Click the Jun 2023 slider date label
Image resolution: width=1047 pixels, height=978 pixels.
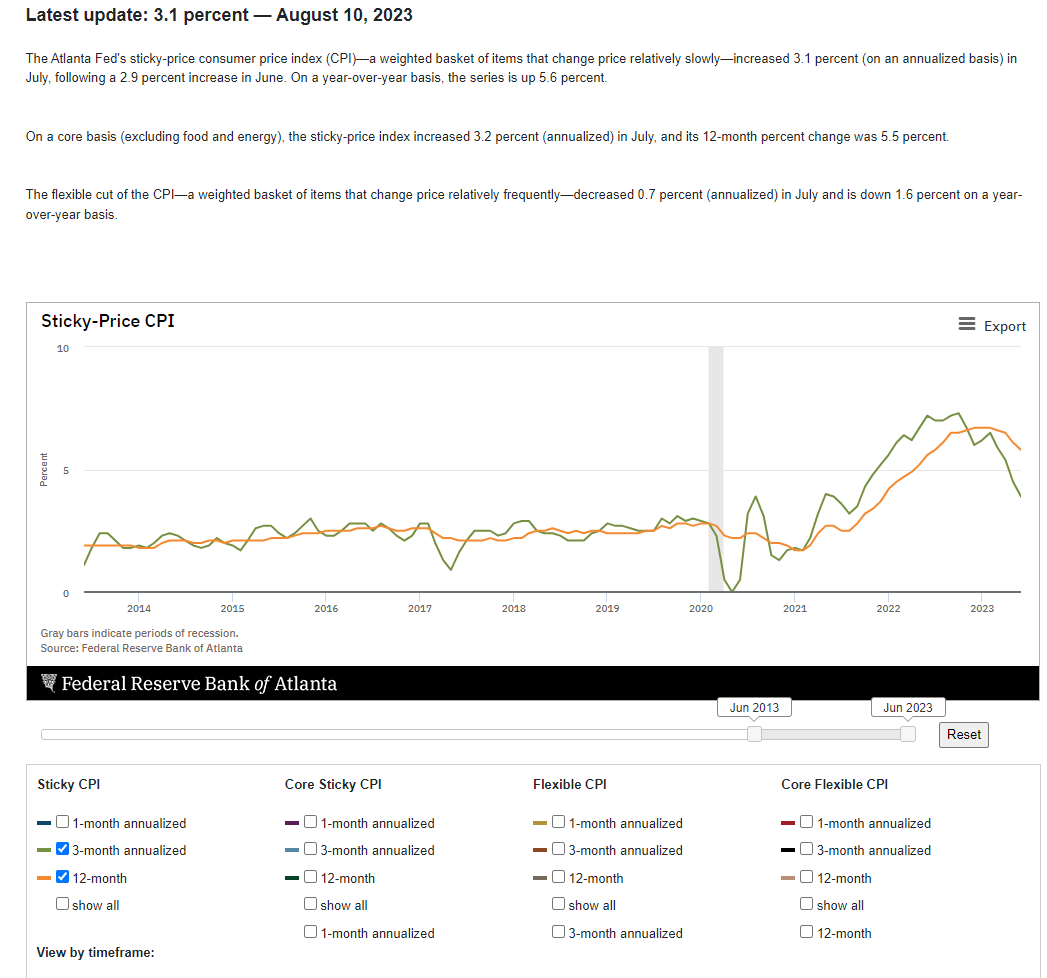(908, 708)
